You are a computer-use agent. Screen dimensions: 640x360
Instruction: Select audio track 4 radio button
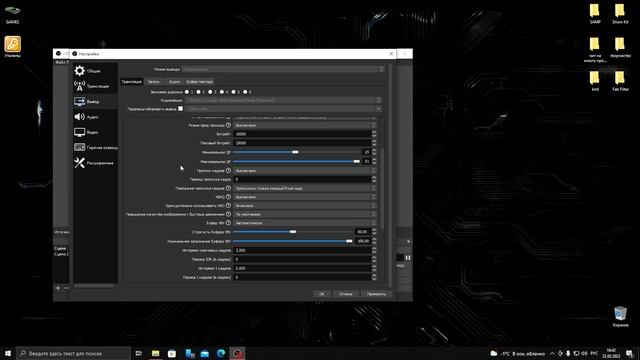222,92
